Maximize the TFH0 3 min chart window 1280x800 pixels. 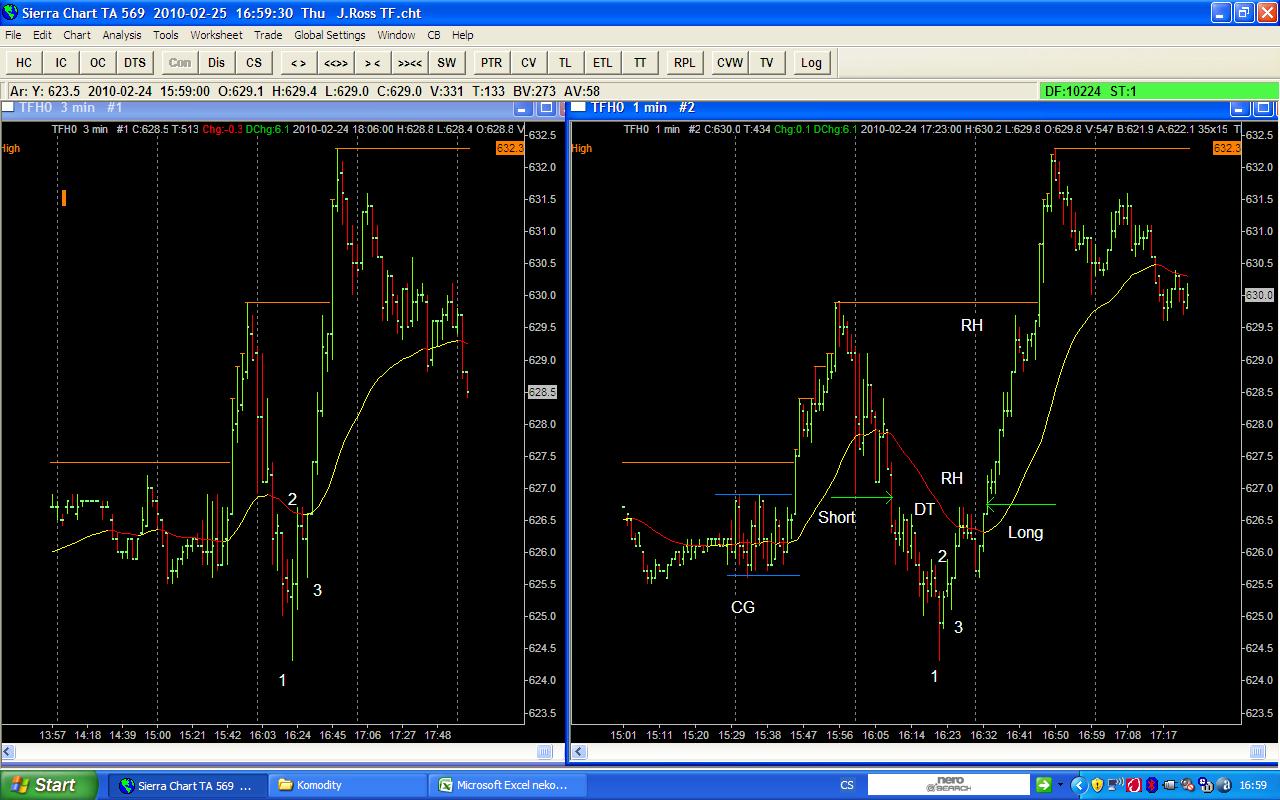click(546, 108)
